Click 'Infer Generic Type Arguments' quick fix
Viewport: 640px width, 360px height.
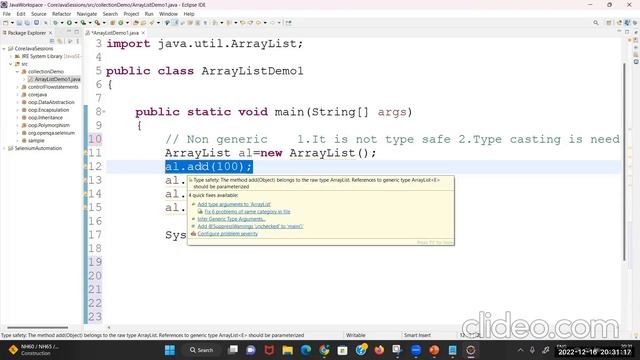point(231,219)
